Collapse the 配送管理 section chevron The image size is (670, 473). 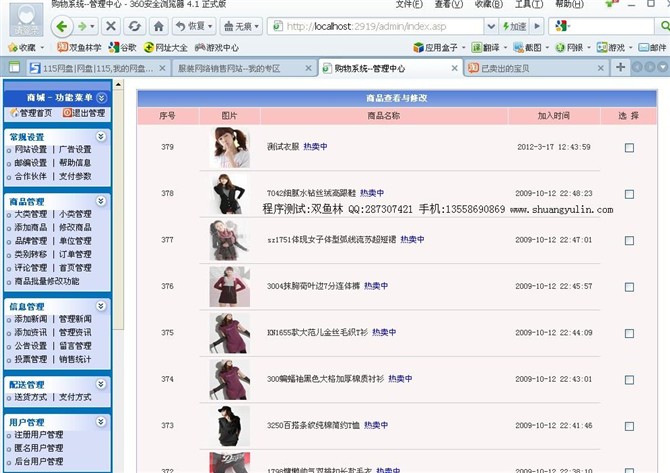(101, 384)
